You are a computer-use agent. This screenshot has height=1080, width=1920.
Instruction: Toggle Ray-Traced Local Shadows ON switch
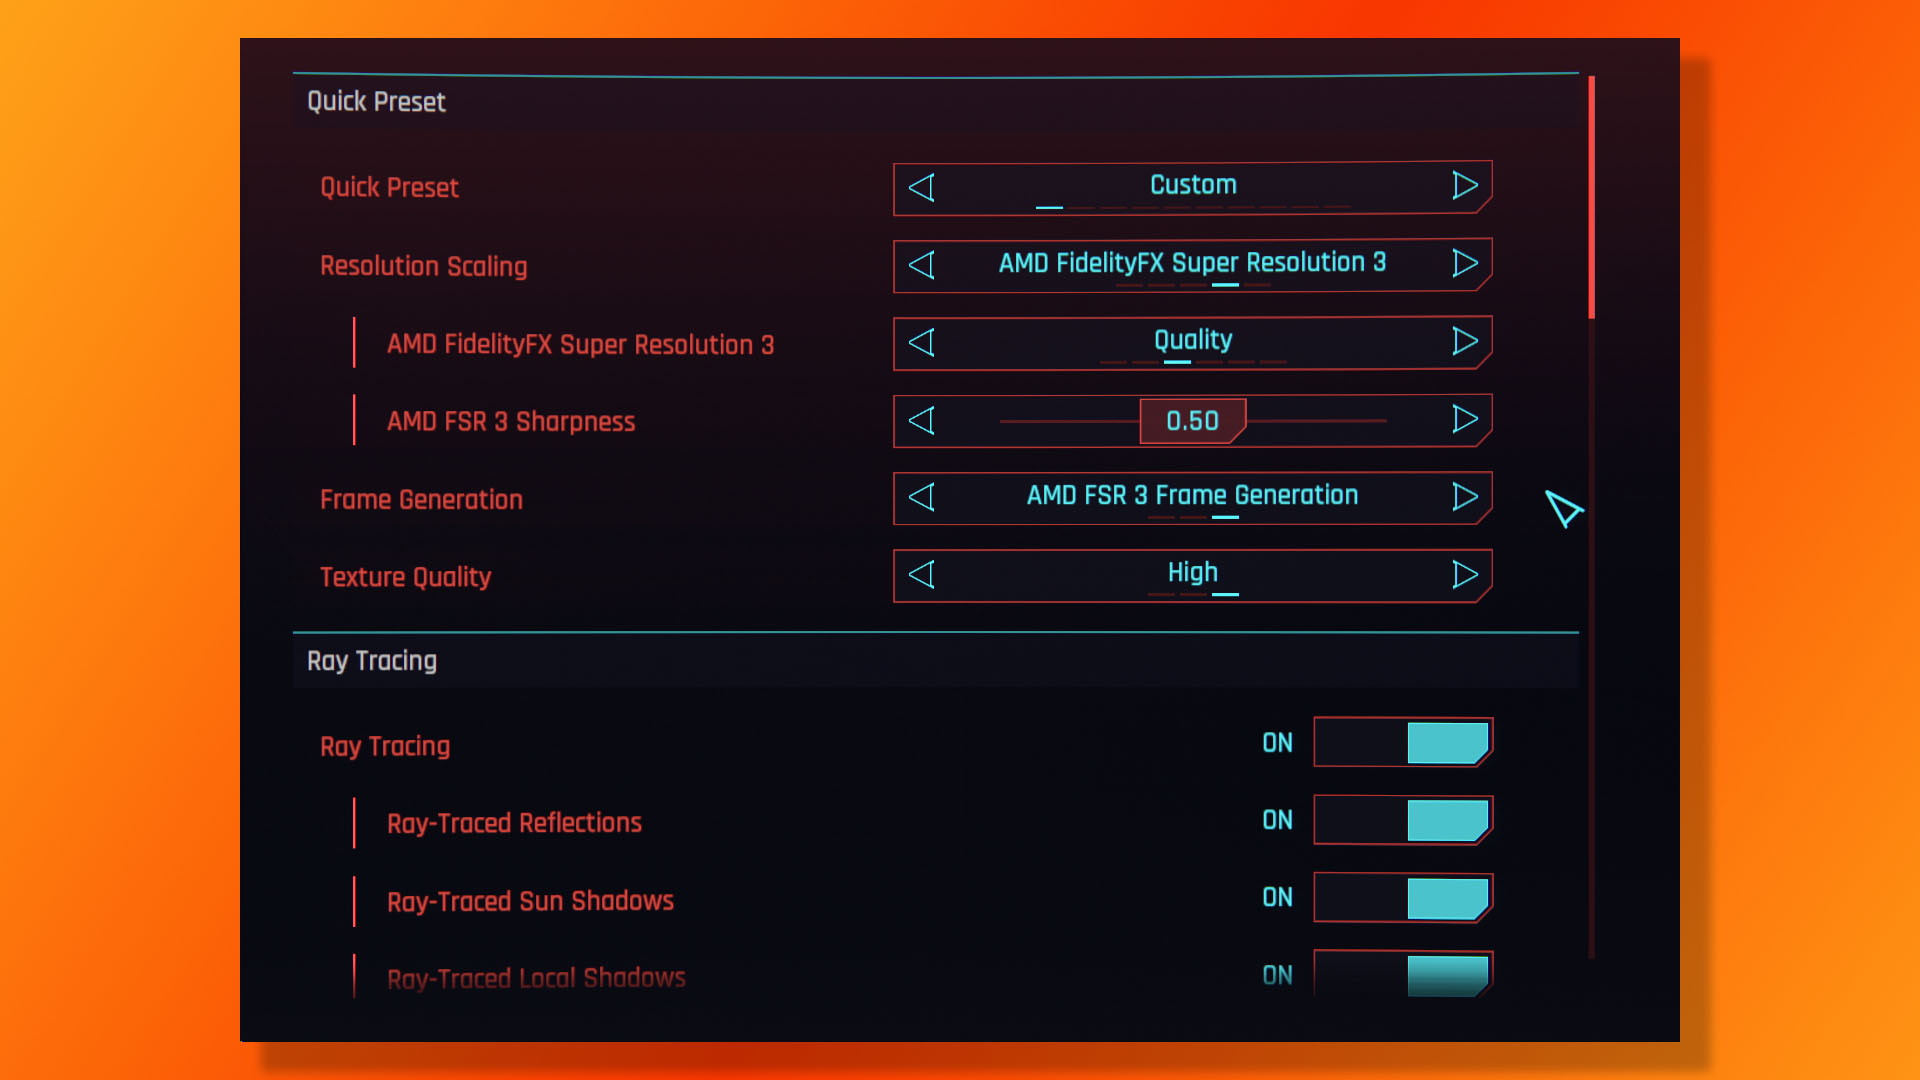coord(1404,976)
